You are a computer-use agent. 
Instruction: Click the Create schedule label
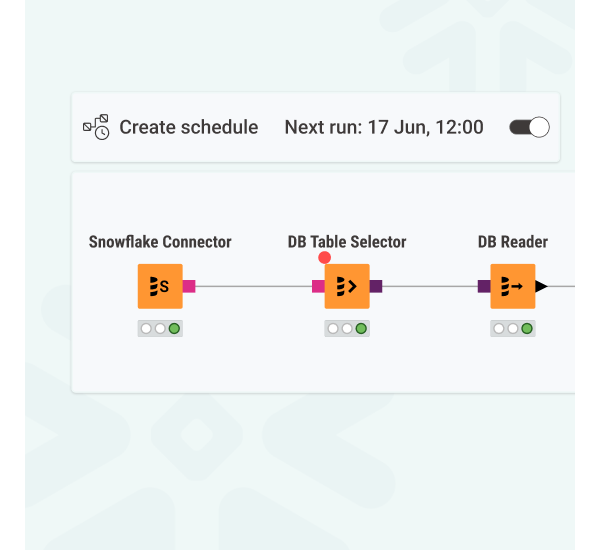(x=188, y=127)
